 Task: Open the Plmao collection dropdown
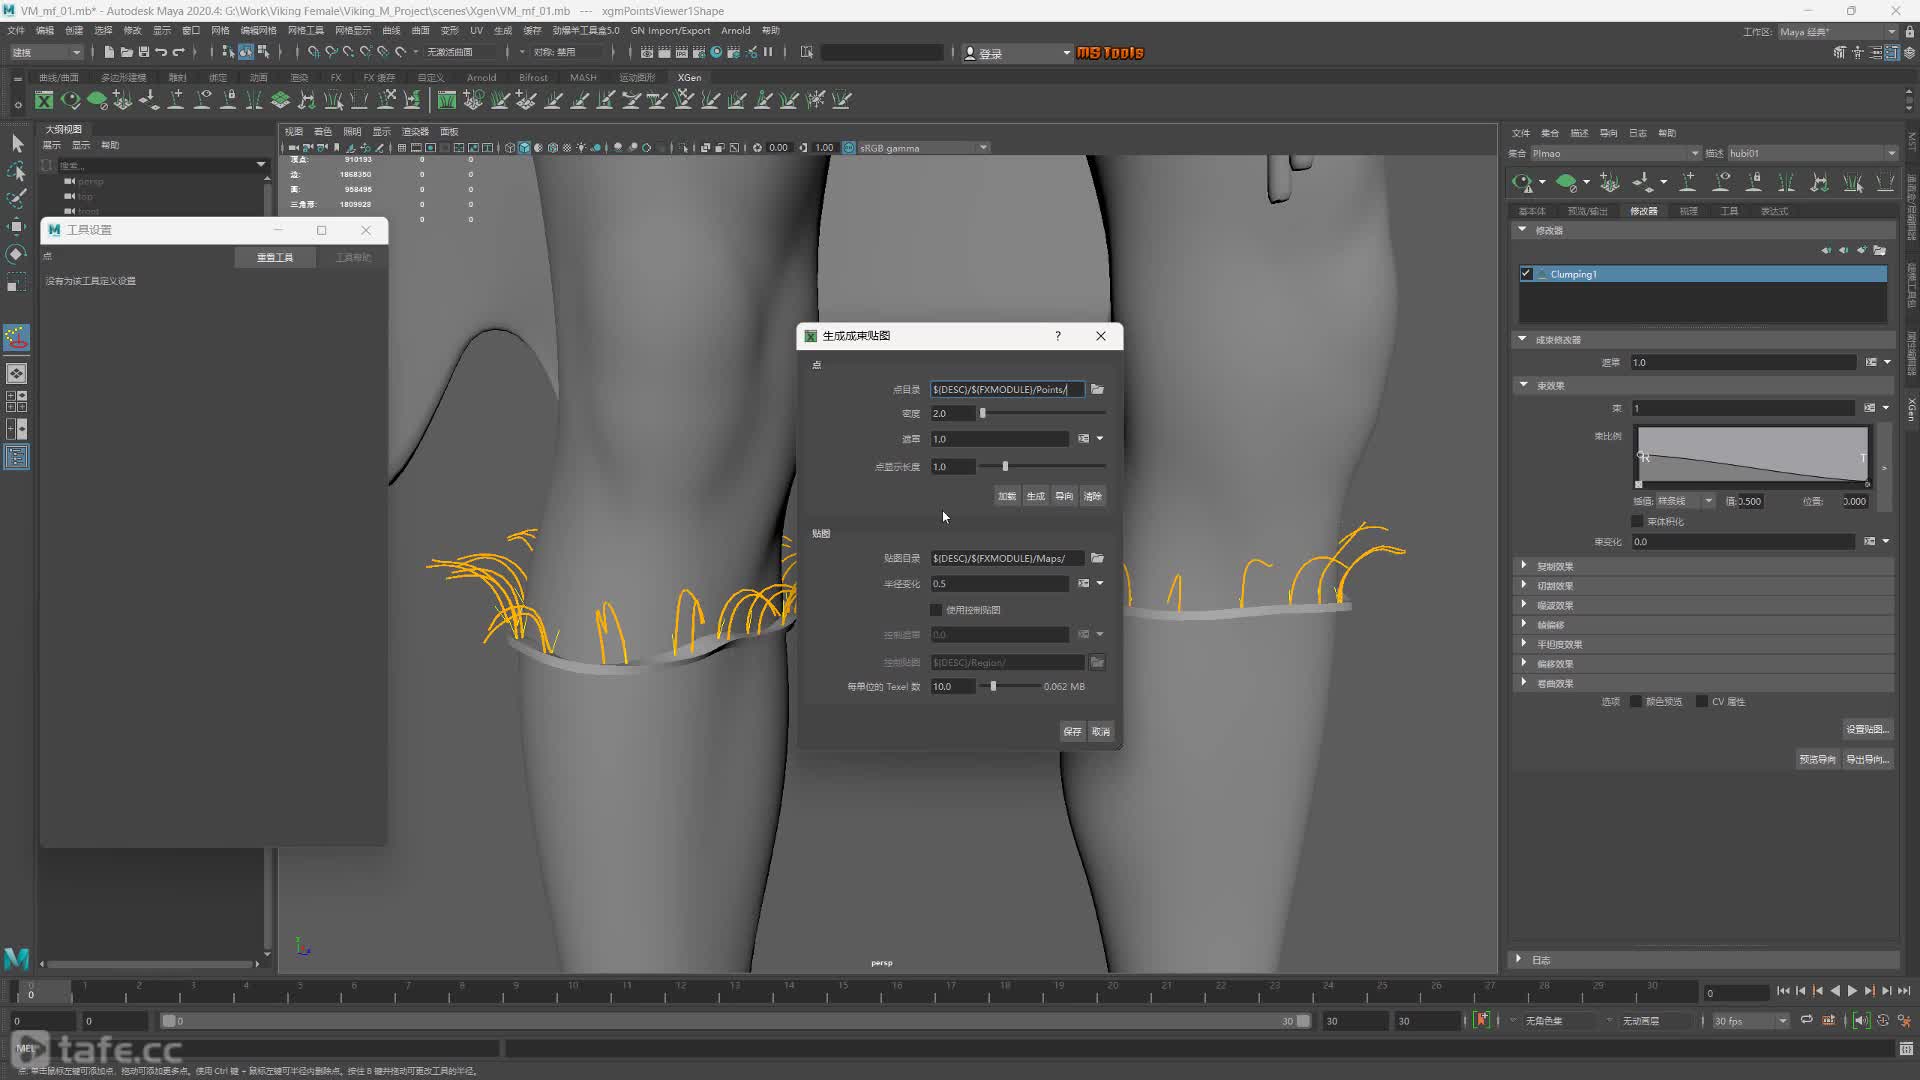click(1615, 154)
